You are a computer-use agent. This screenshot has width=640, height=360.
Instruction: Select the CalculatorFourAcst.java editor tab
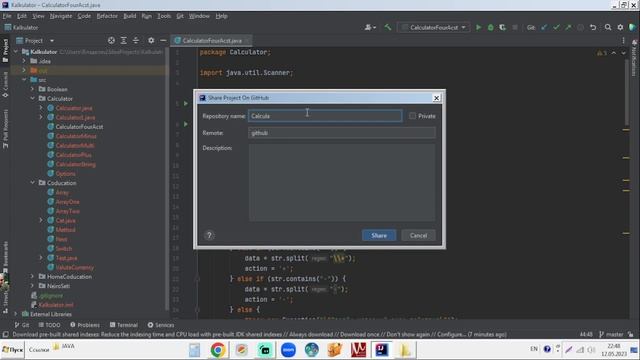pos(211,40)
